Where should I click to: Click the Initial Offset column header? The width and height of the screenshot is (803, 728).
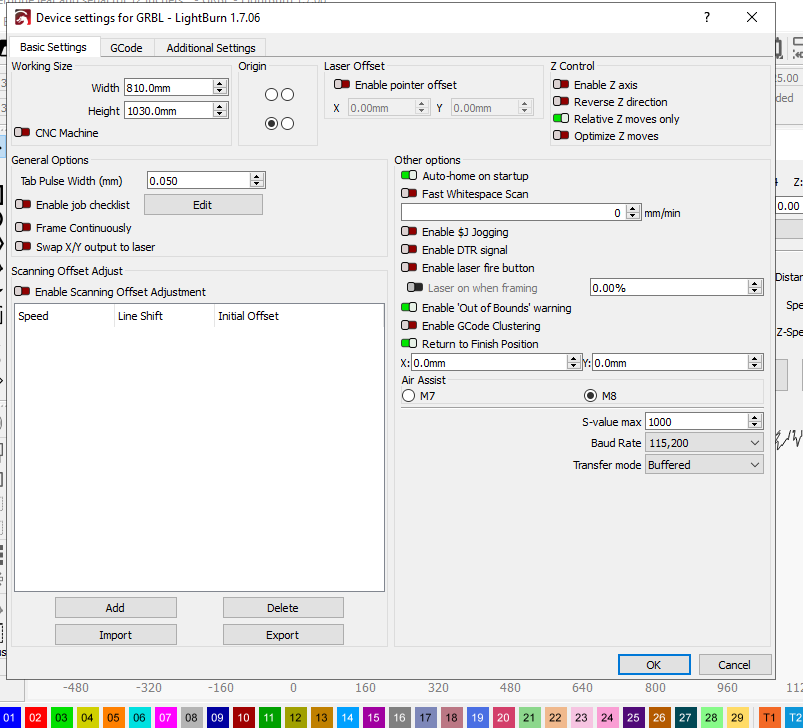point(300,316)
